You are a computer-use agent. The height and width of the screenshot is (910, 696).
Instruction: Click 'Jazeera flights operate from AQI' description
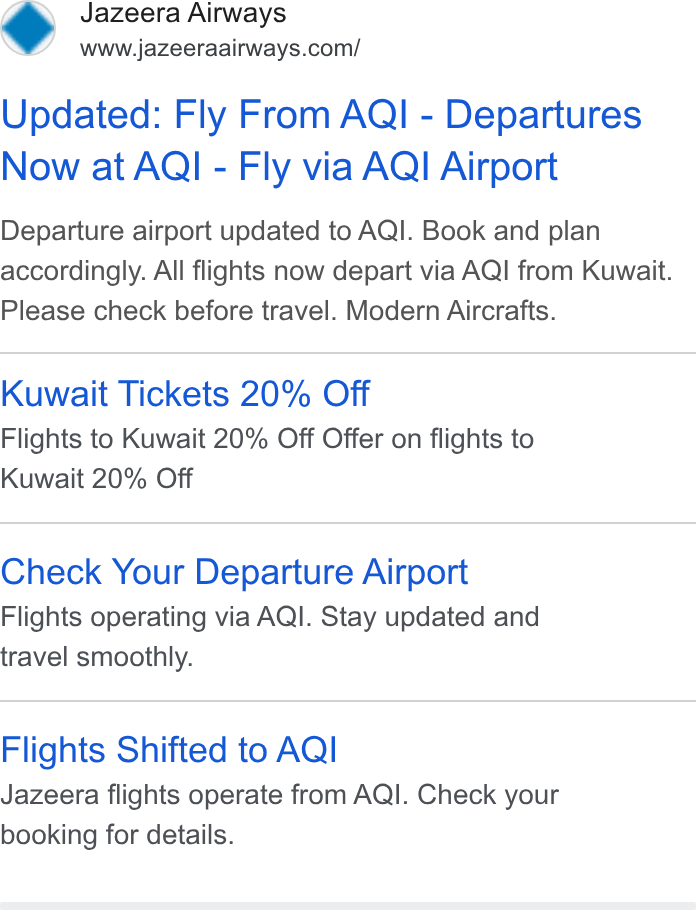pyautogui.click(x=201, y=795)
